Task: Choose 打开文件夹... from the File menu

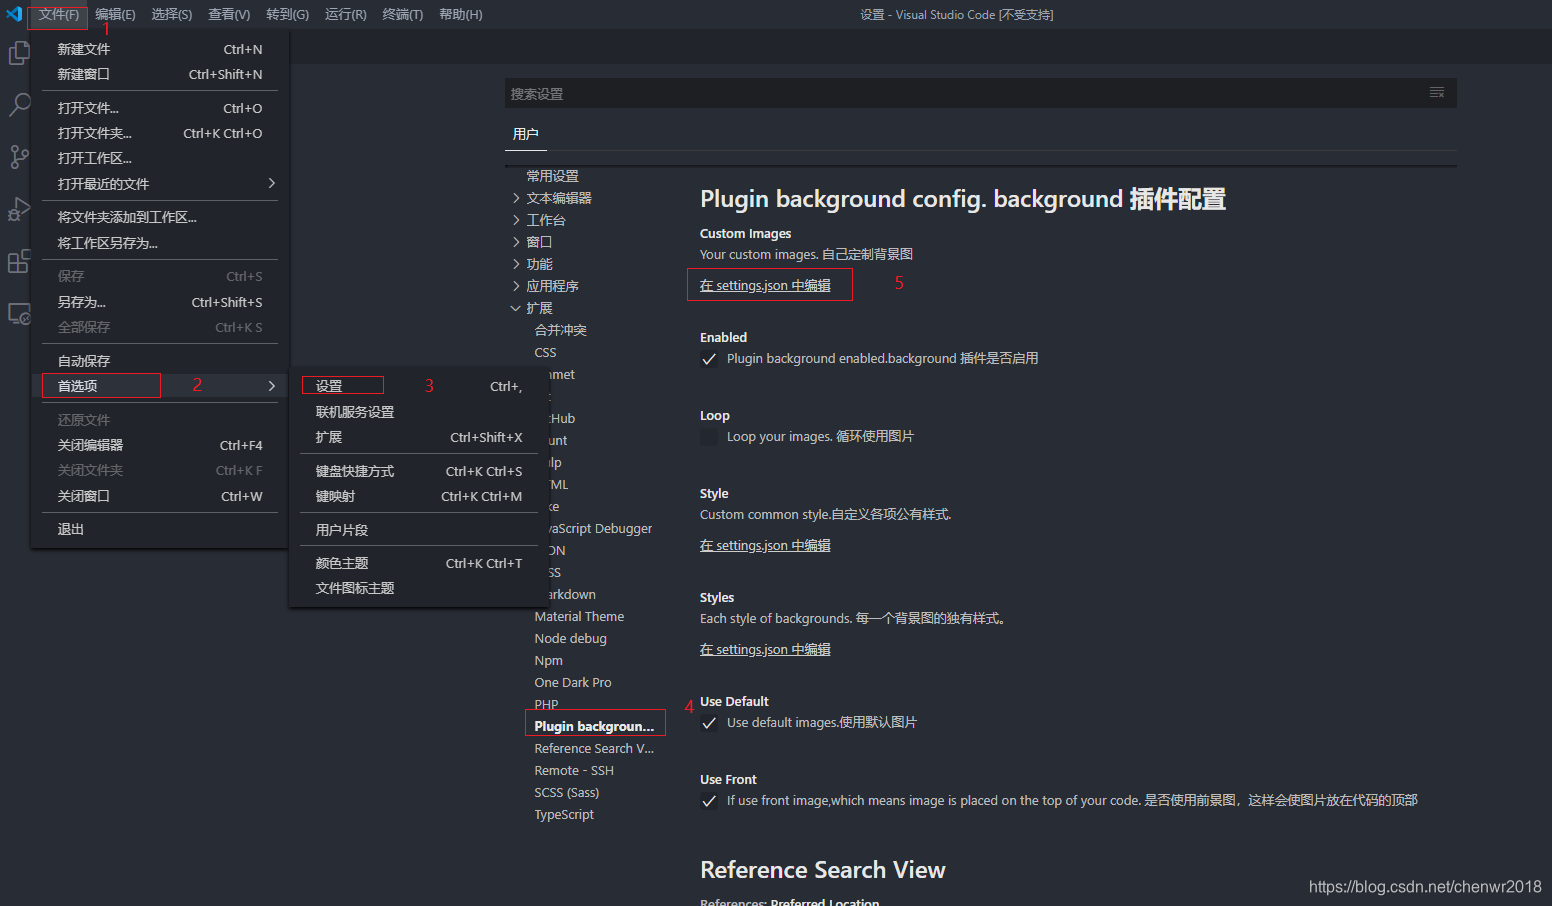Action: [x=160, y=133]
